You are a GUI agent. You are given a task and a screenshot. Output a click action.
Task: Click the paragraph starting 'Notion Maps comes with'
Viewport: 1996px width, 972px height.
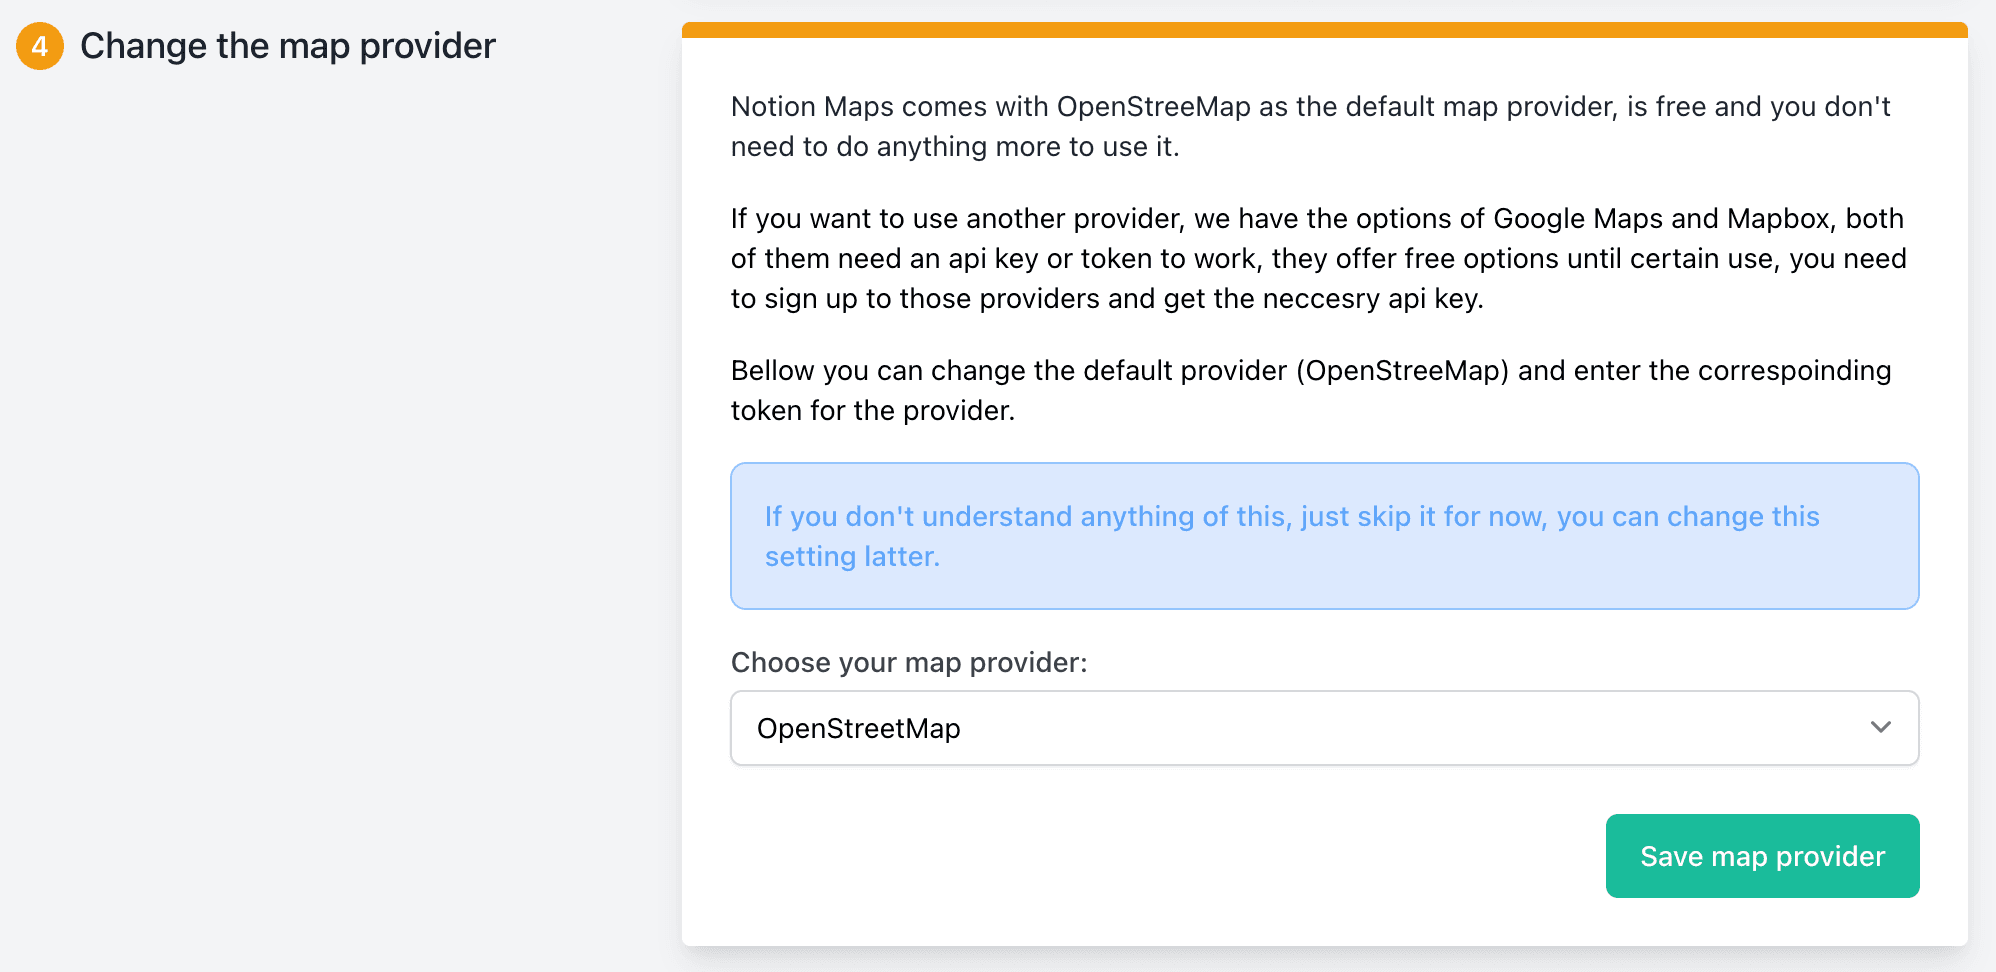click(1310, 126)
